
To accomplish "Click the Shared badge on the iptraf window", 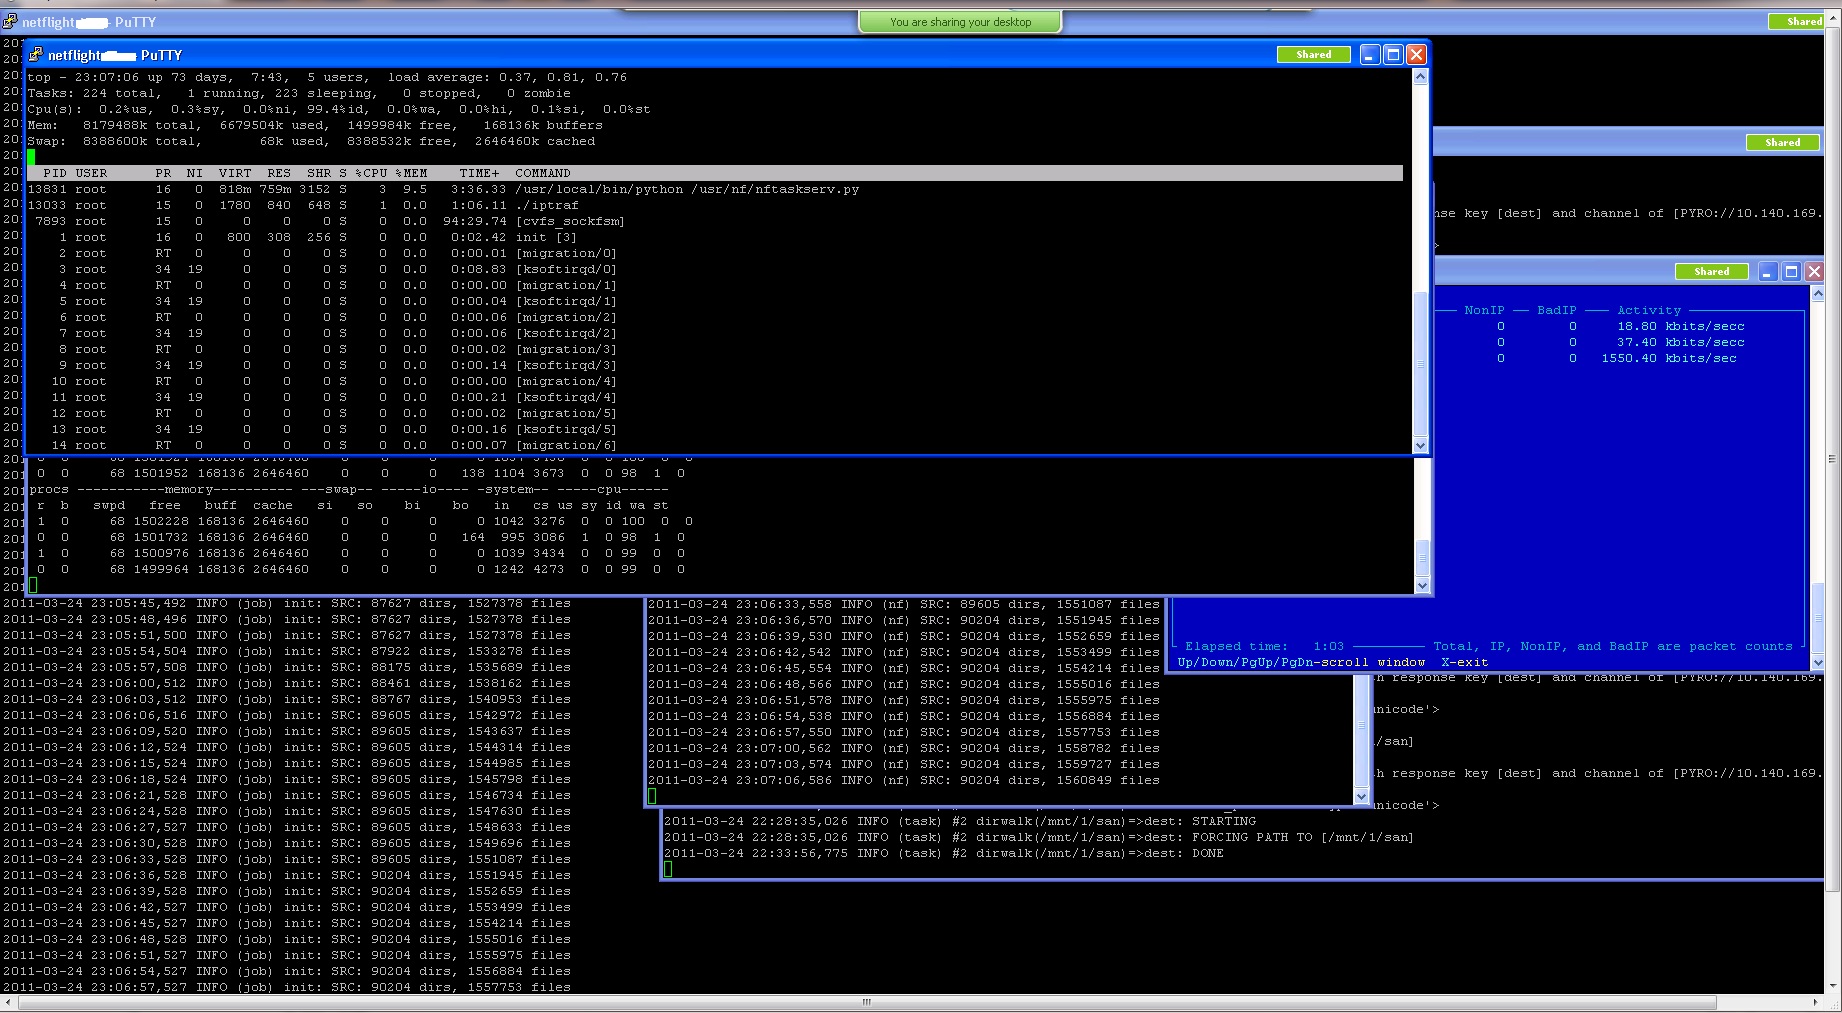I will 1711,272.
